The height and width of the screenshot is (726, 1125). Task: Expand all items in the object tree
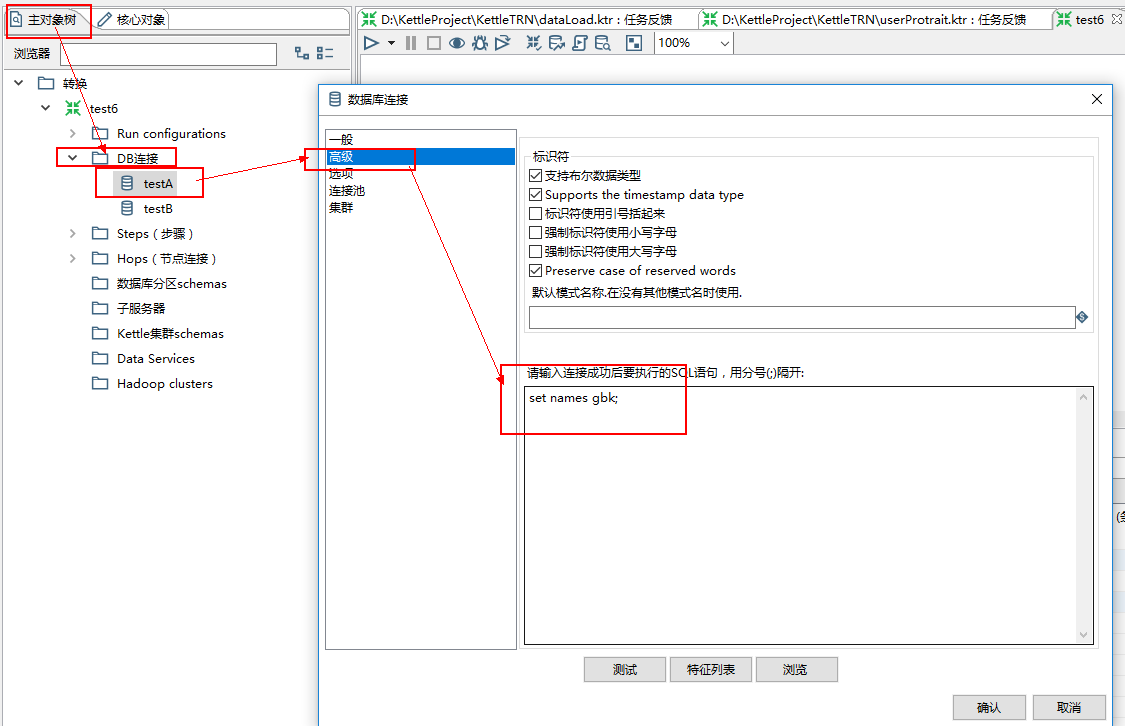[302, 53]
